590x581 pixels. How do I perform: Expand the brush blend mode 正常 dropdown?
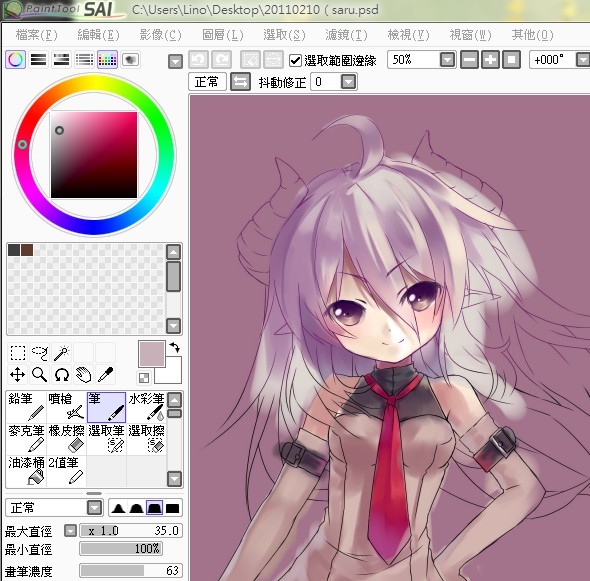coord(94,508)
